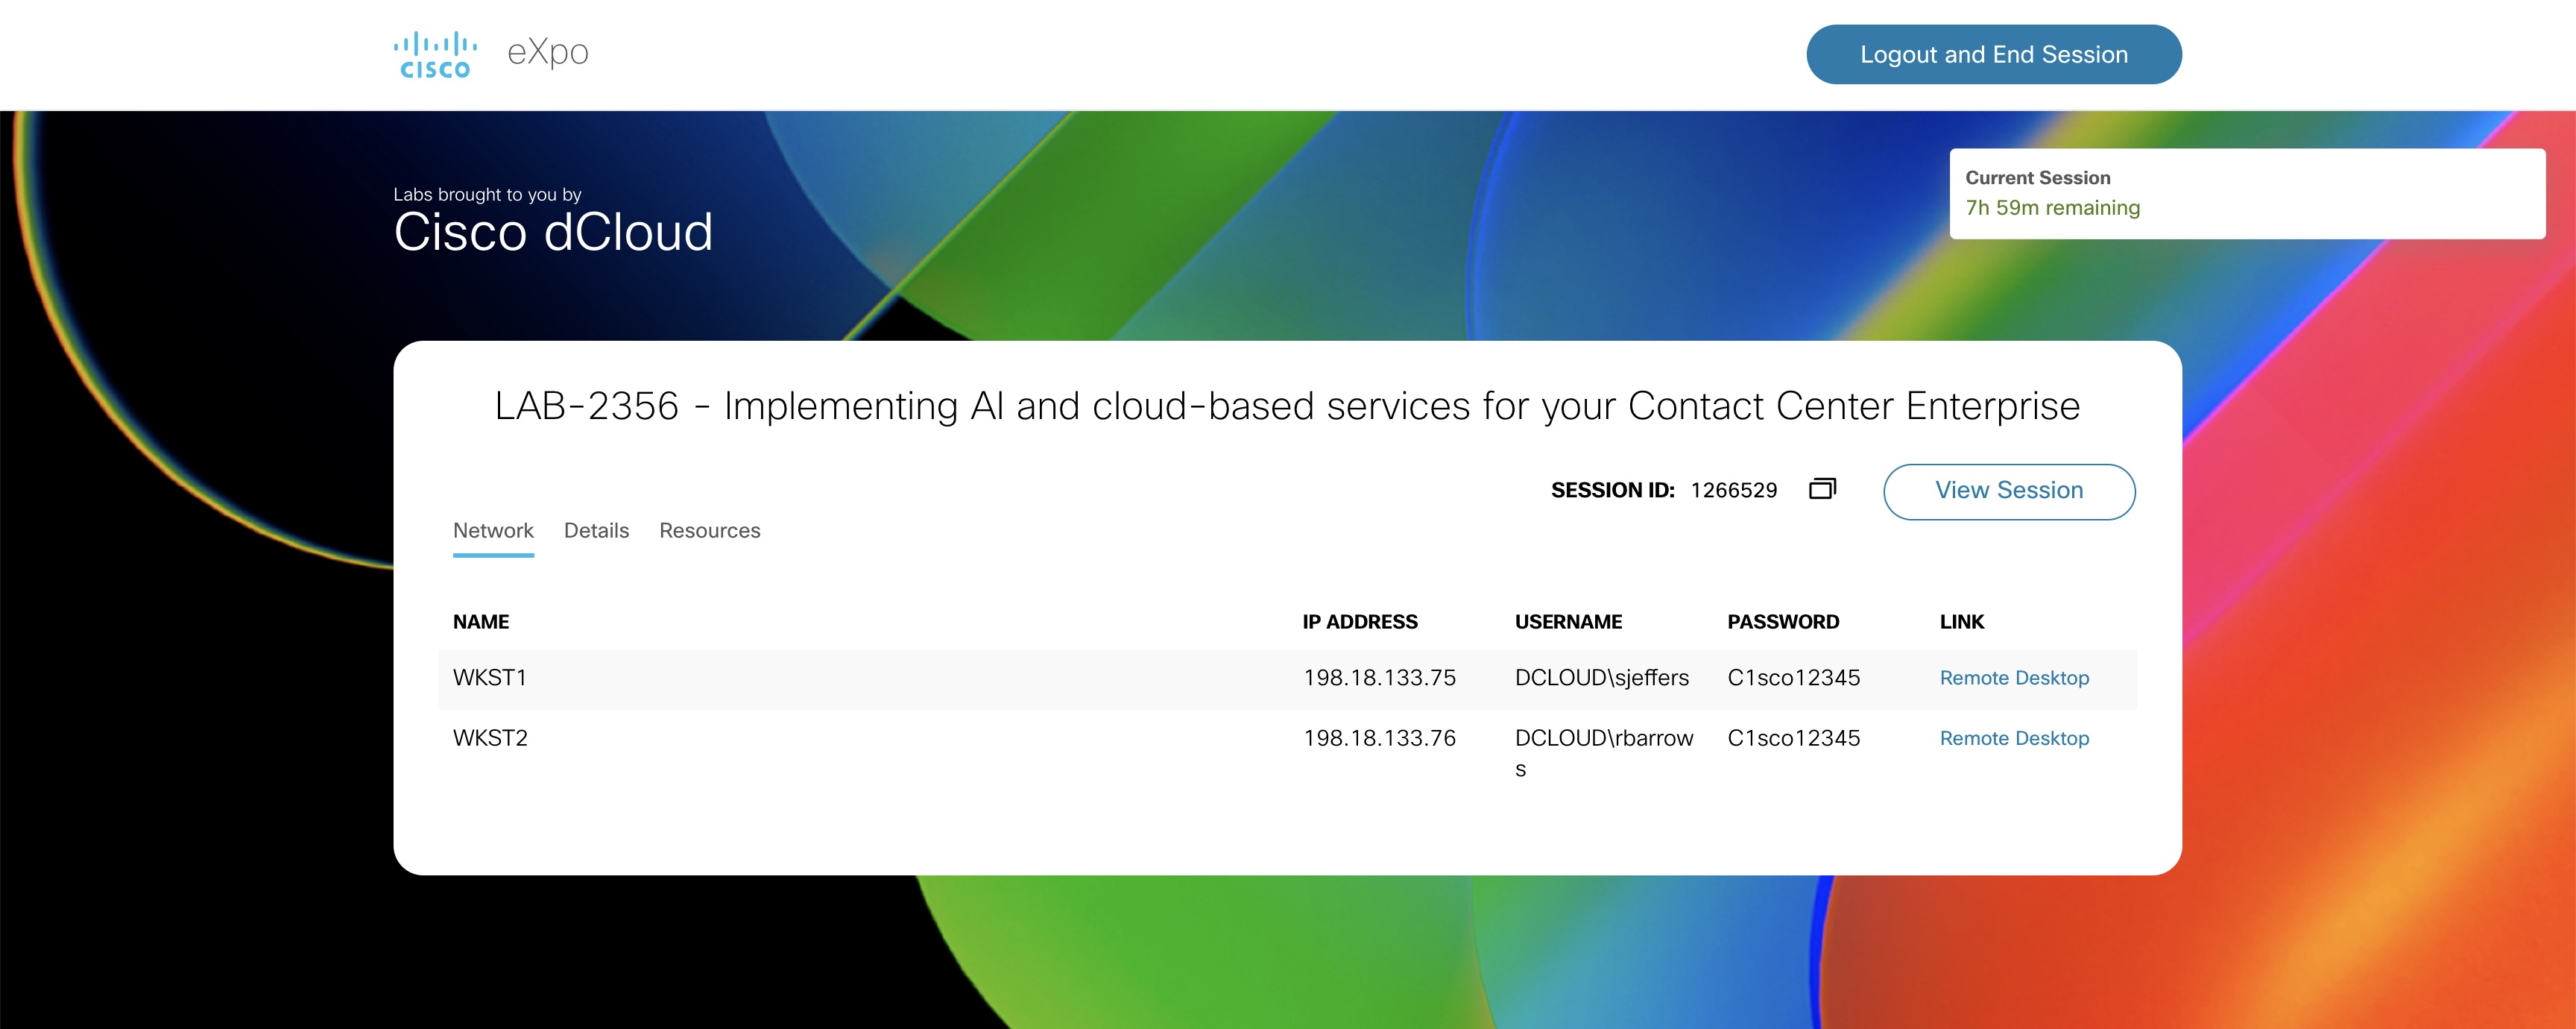
Task: Click the IP ADDRESS column header
Action: pyautogui.click(x=1359, y=622)
